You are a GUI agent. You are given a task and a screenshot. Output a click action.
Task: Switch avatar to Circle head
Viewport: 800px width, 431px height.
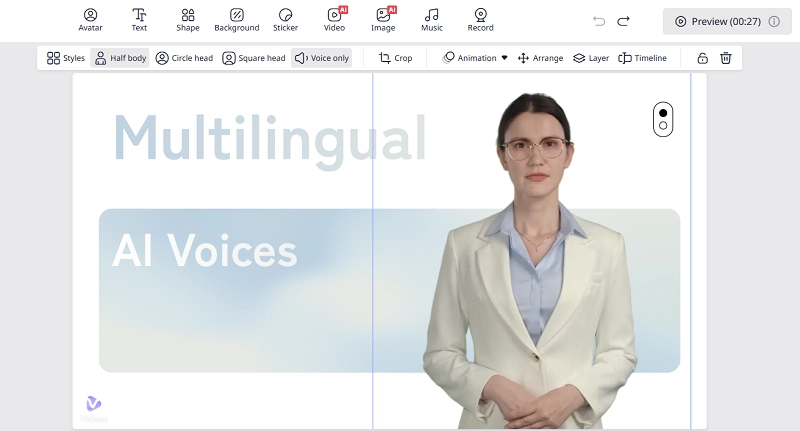click(x=184, y=58)
